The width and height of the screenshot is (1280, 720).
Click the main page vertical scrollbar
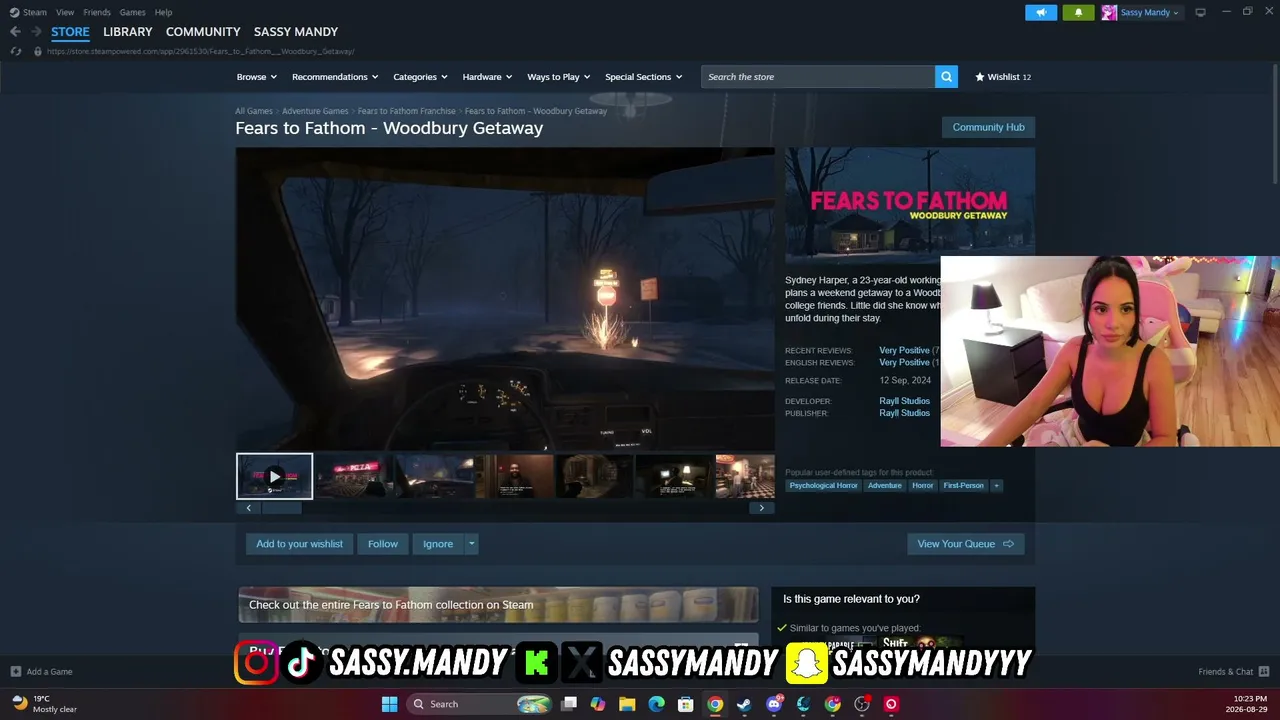click(x=1275, y=125)
